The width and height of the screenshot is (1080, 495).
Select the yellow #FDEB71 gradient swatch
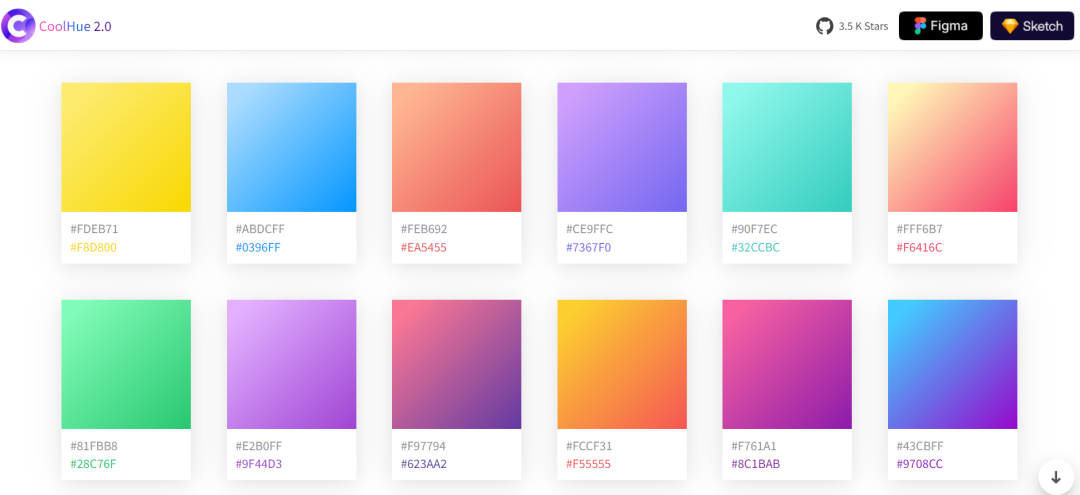(x=126, y=147)
